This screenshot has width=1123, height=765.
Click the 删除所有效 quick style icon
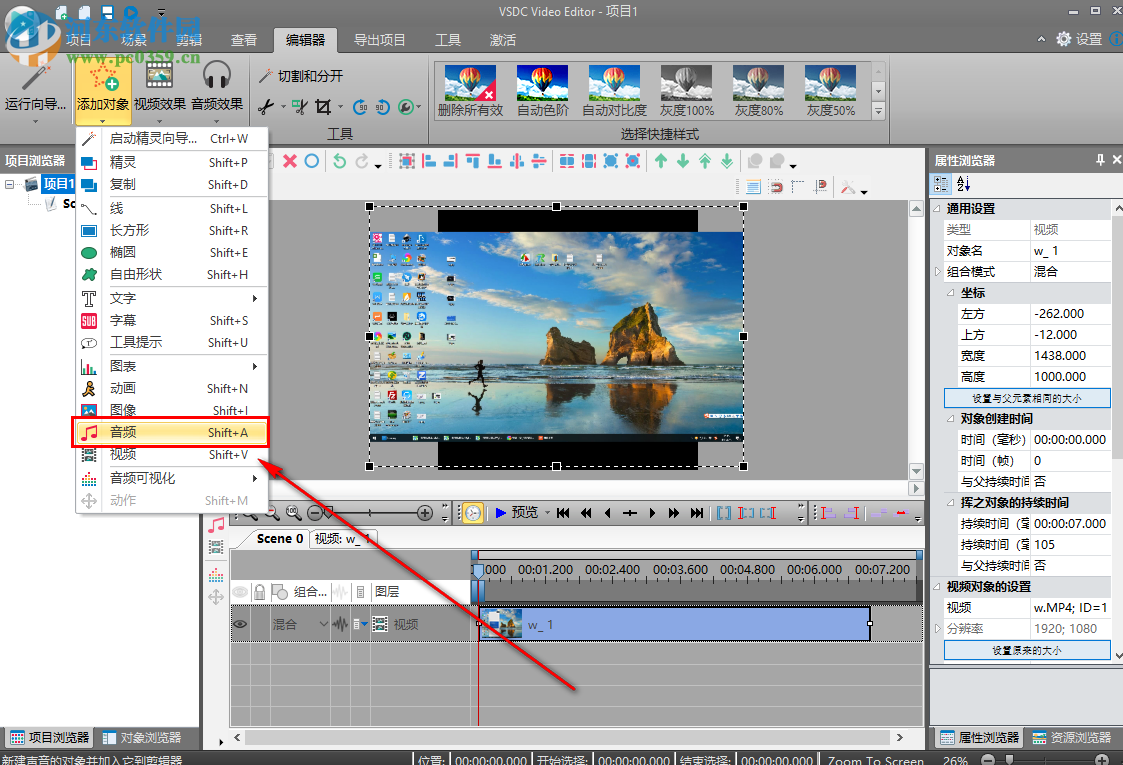click(x=469, y=85)
